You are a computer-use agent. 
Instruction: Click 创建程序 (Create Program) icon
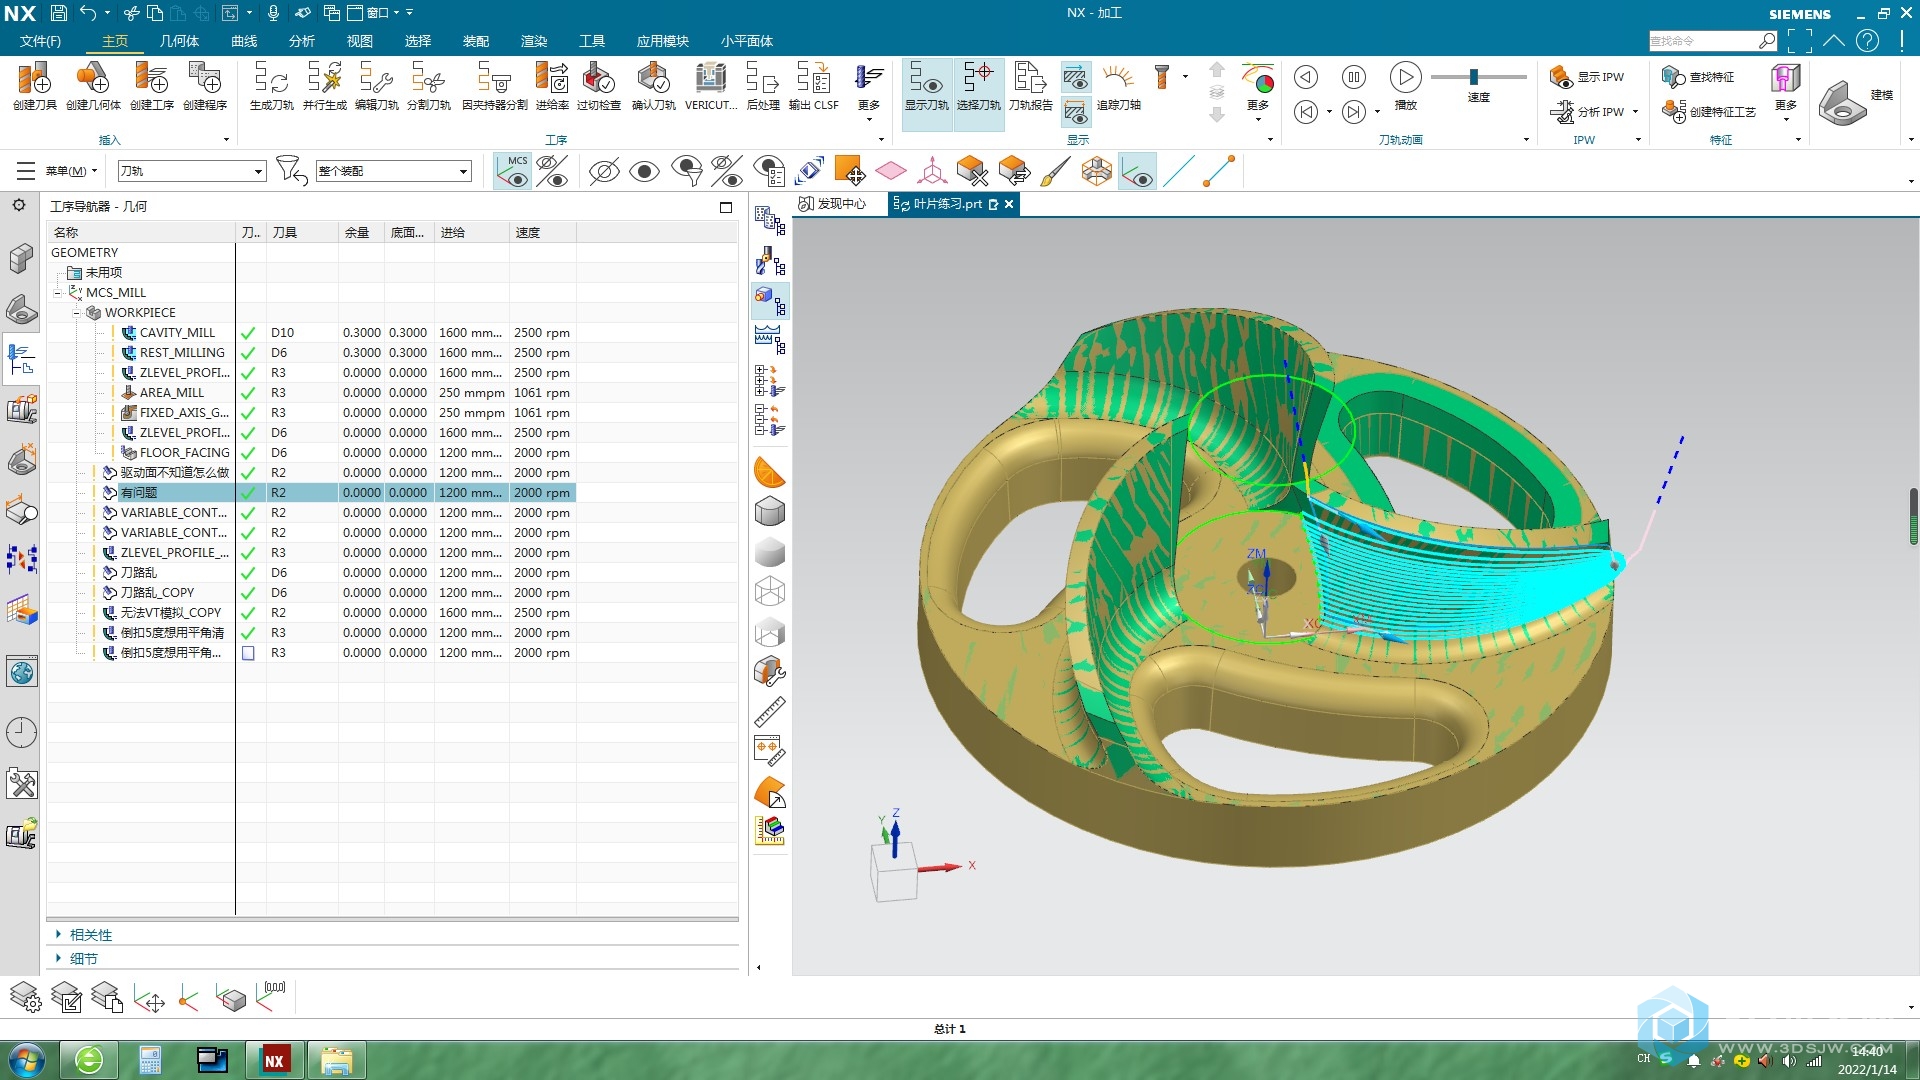click(x=205, y=86)
